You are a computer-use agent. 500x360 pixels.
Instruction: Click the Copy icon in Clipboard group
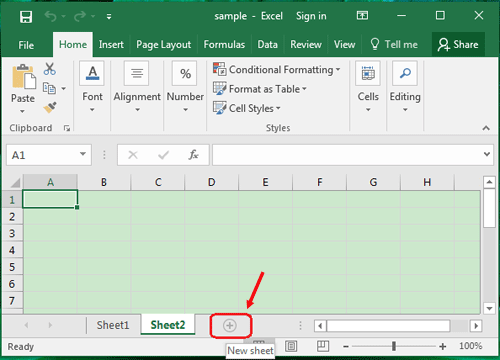[x=49, y=88]
